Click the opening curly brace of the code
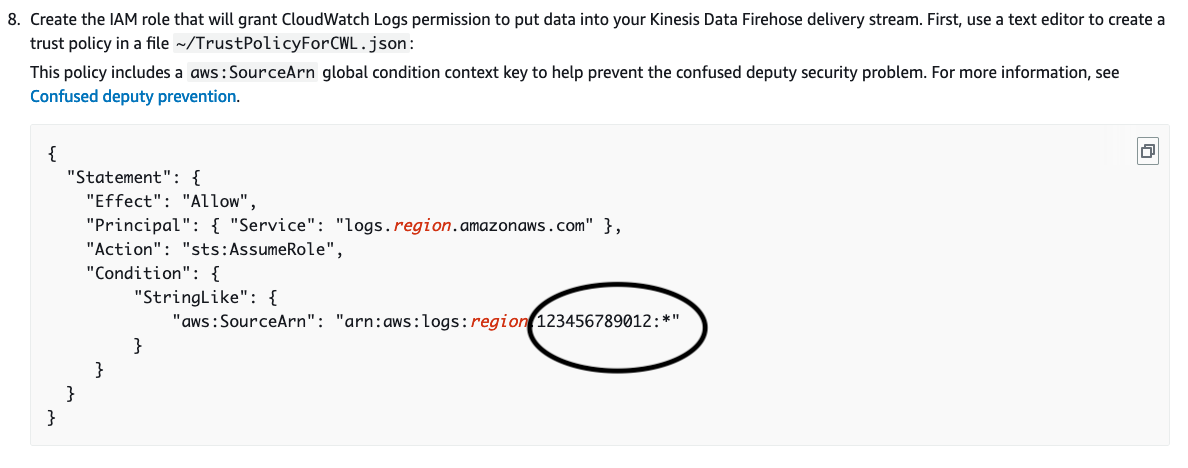 click(x=51, y=153)
